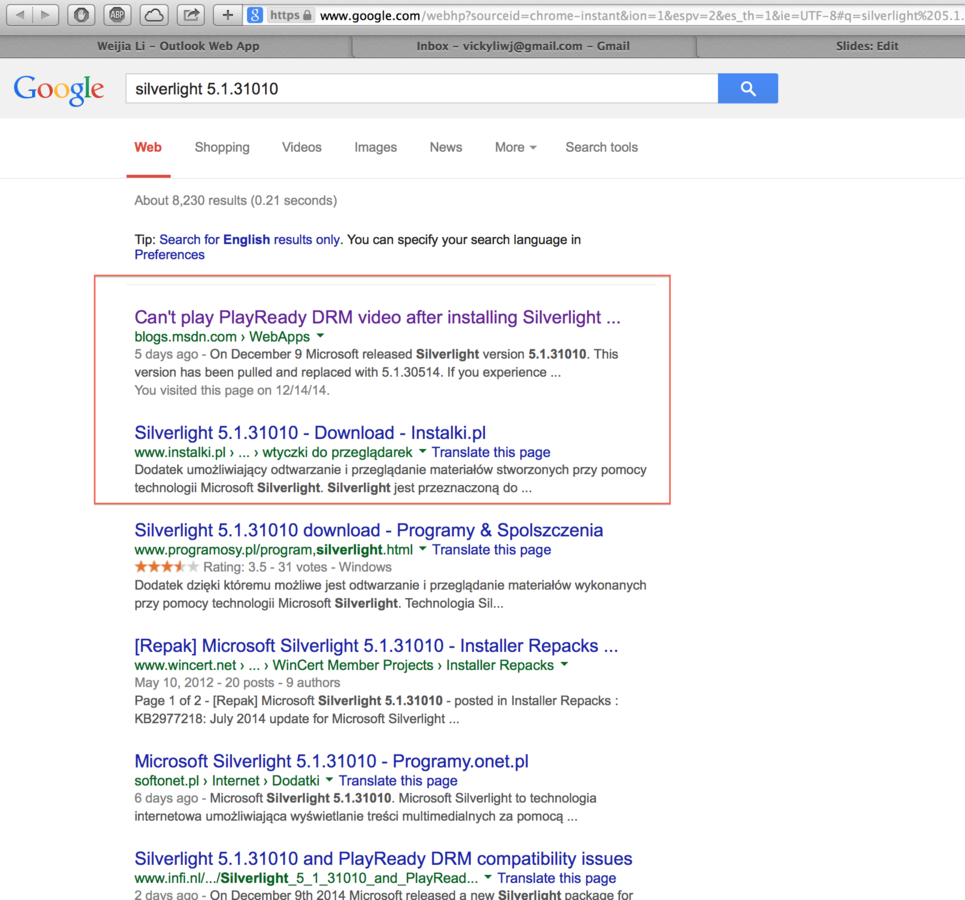Click Translate this page for infi.nl result
The height and width of the screenshot is (900, 965).
[556, 878]
